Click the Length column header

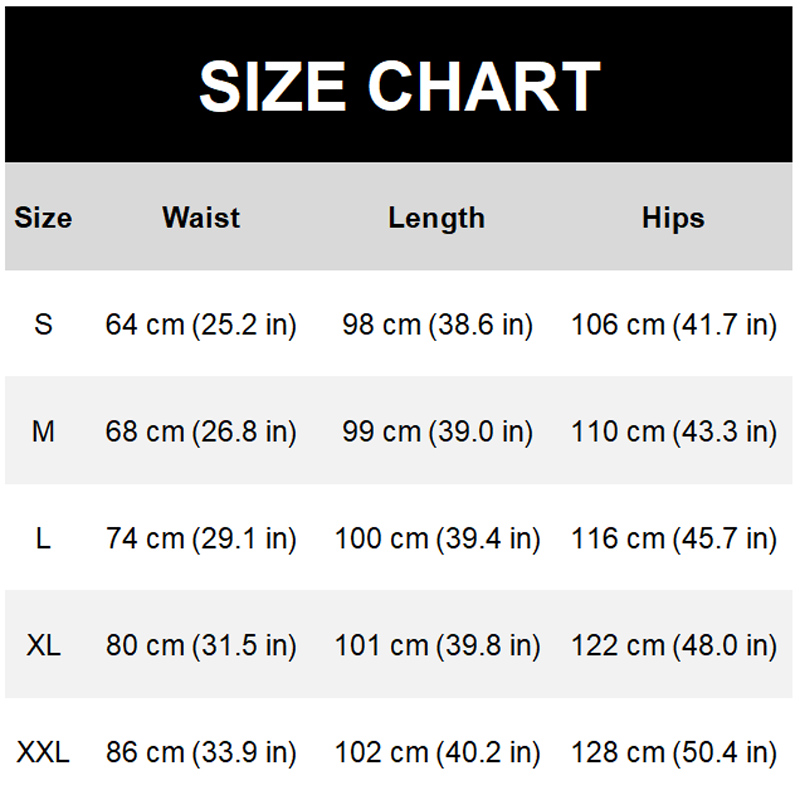click(436, 218)
